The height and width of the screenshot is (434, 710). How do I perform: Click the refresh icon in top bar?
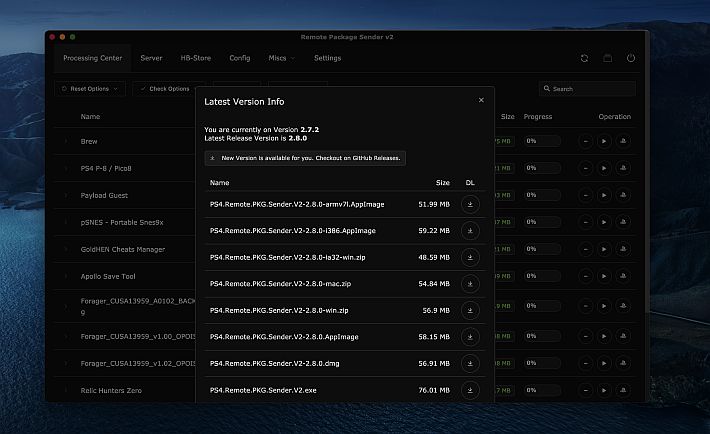click(x=585, y=58)
